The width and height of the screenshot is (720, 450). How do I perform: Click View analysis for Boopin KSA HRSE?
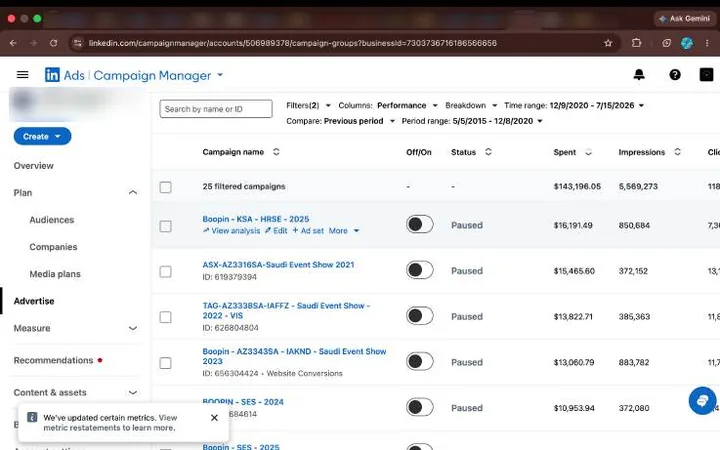coord(231,231)
